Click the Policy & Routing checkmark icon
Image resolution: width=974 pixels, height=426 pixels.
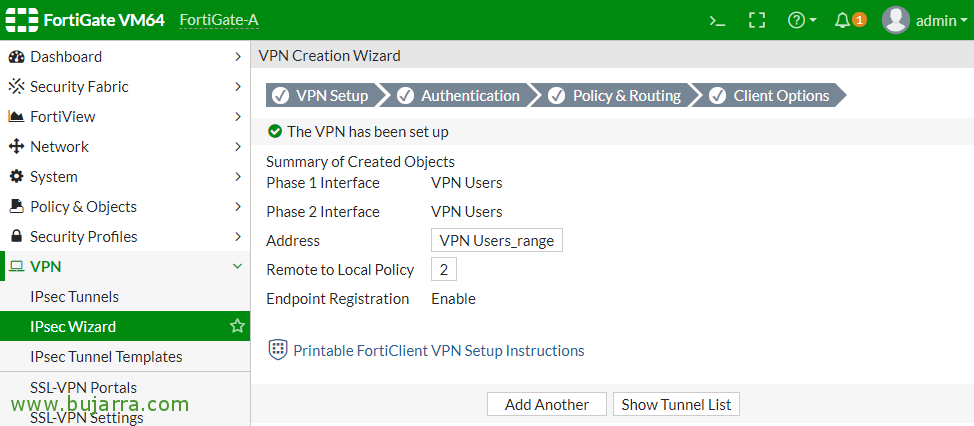click(x=557, y=96)
